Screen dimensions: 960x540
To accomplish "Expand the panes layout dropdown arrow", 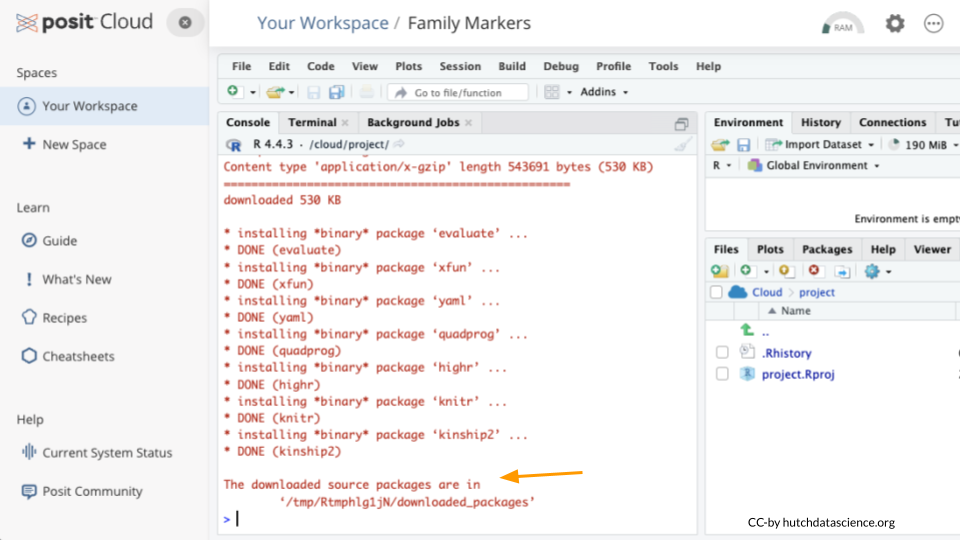I will [x=569, y=92].
